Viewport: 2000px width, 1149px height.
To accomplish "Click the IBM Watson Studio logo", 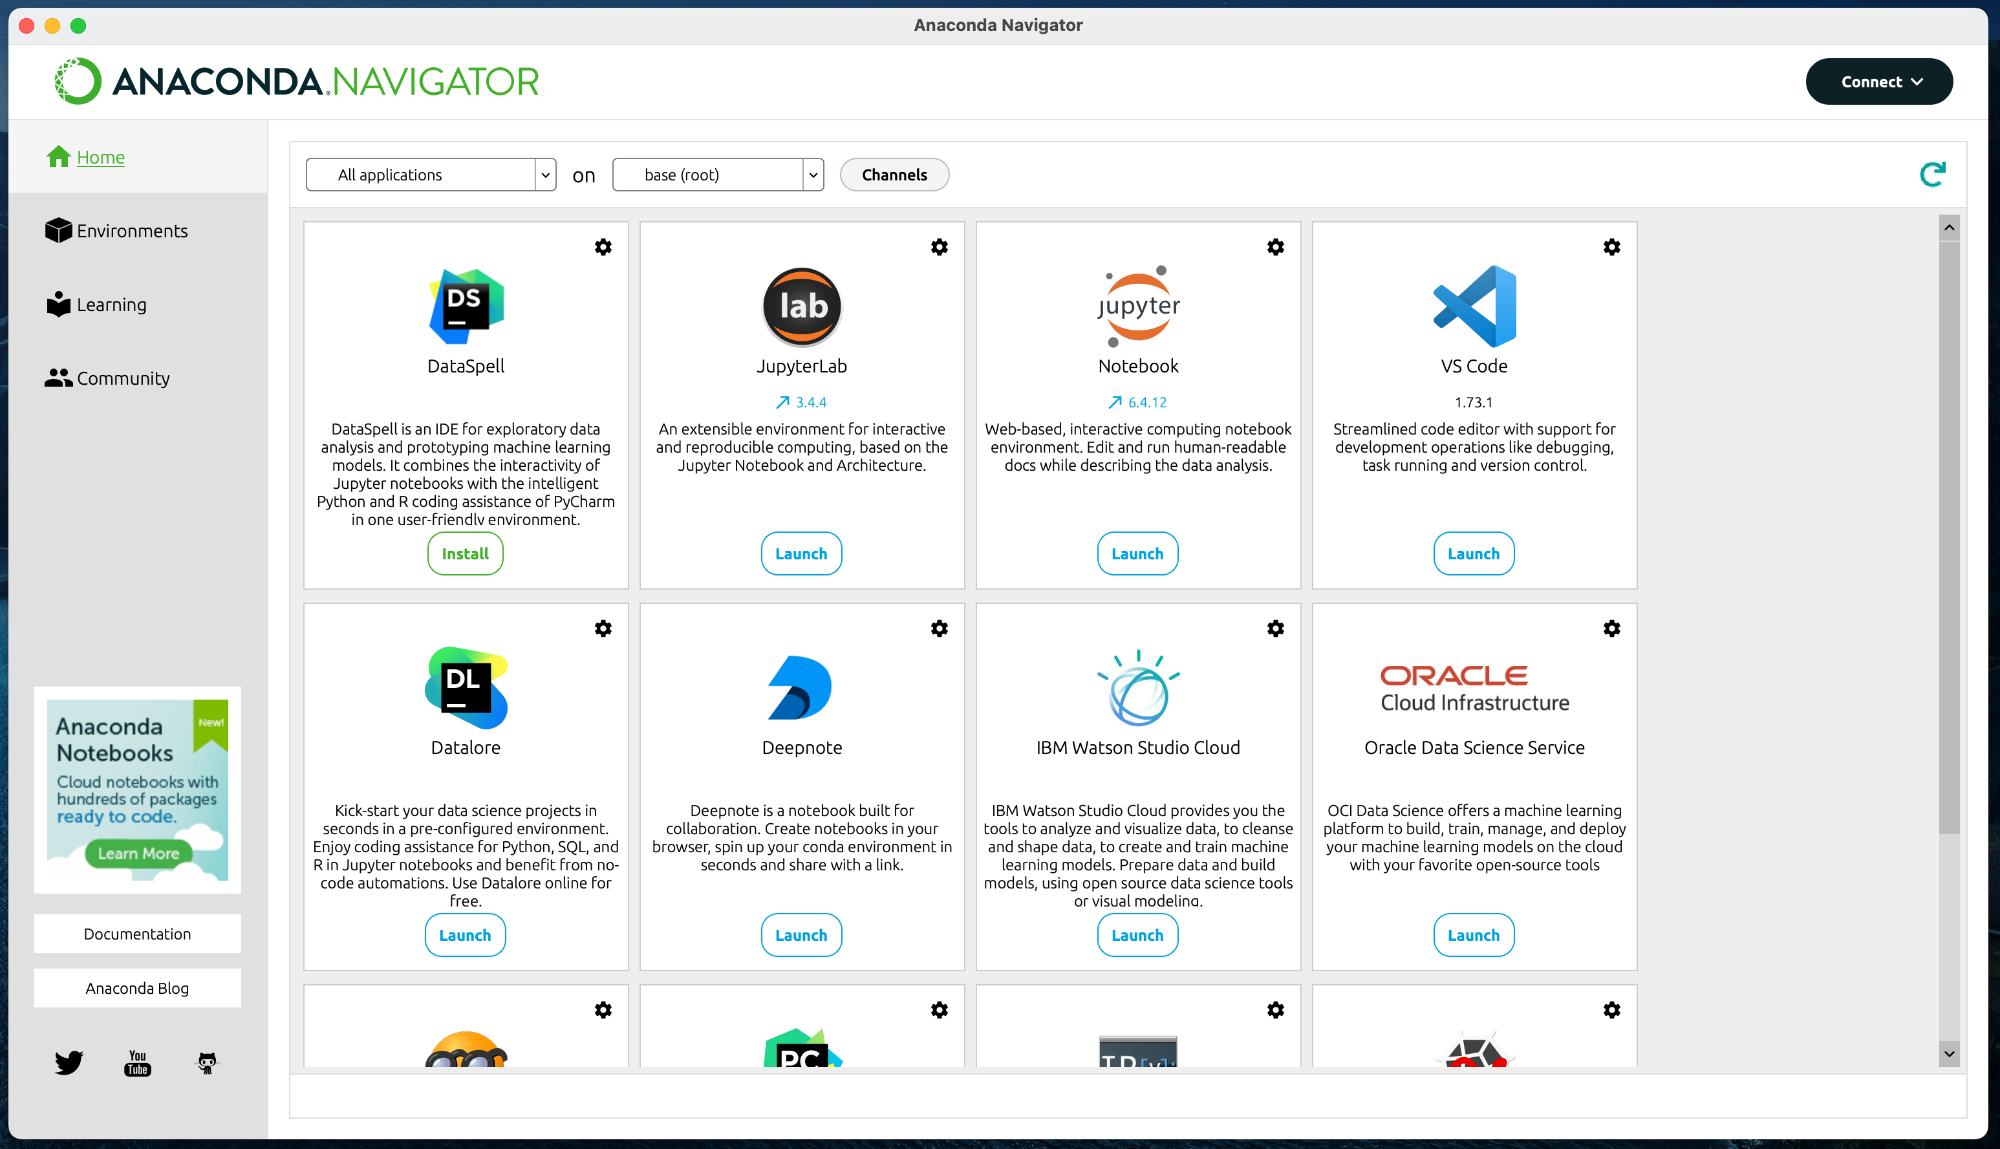I will [x=1138, y=688].
